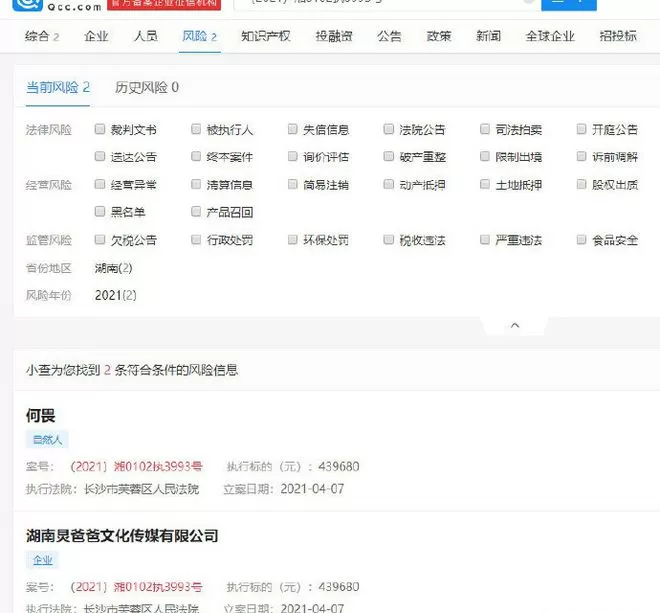Open the 何畏 person result
This screenshot has width=660, height=613.
pos(40,416)
